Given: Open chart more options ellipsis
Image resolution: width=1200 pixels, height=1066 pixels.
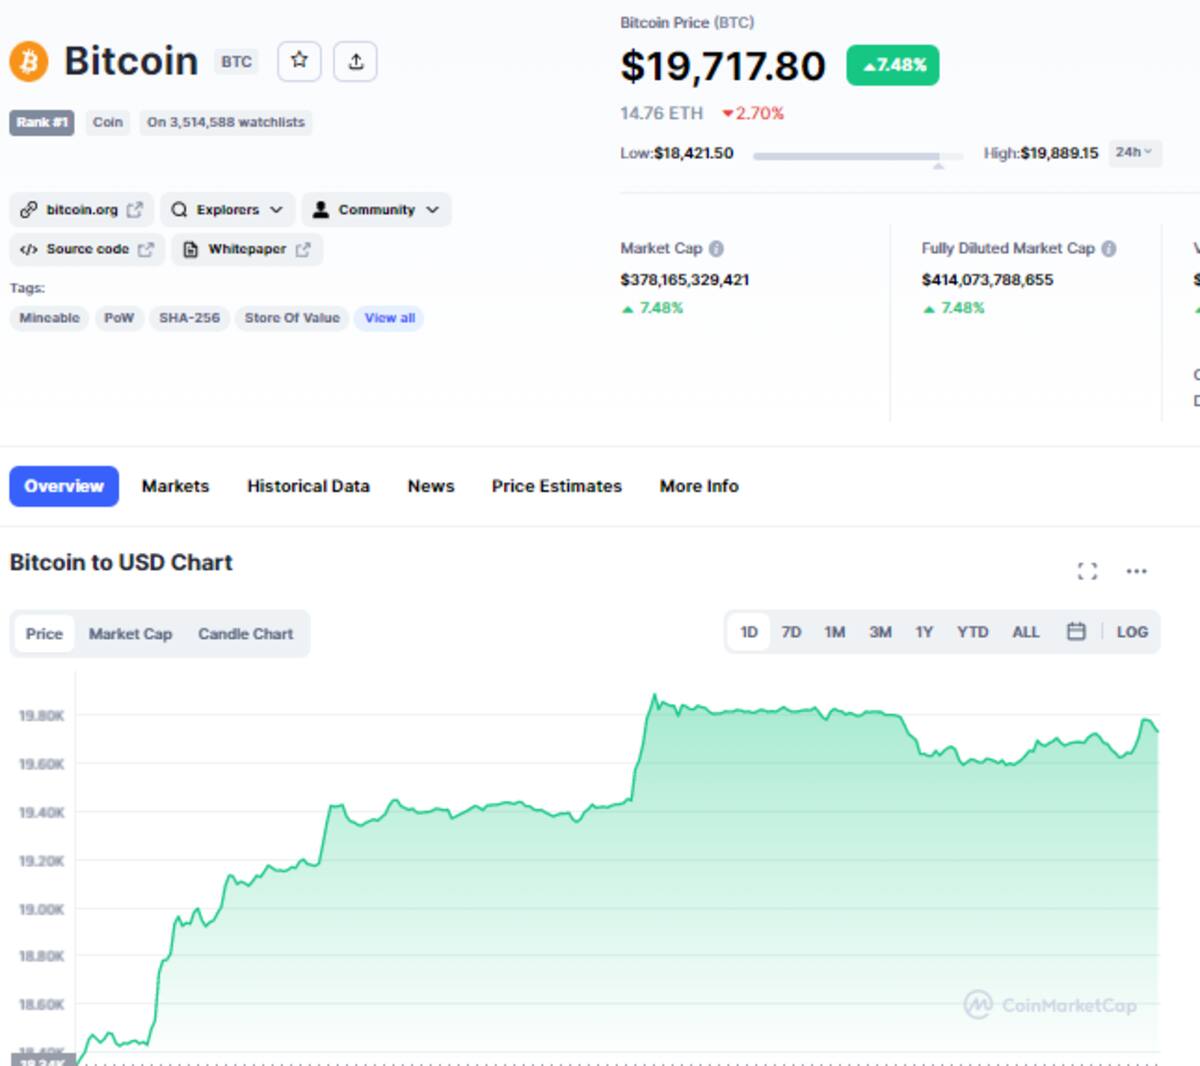Looking at the screenshot, I should point(1137,571).
